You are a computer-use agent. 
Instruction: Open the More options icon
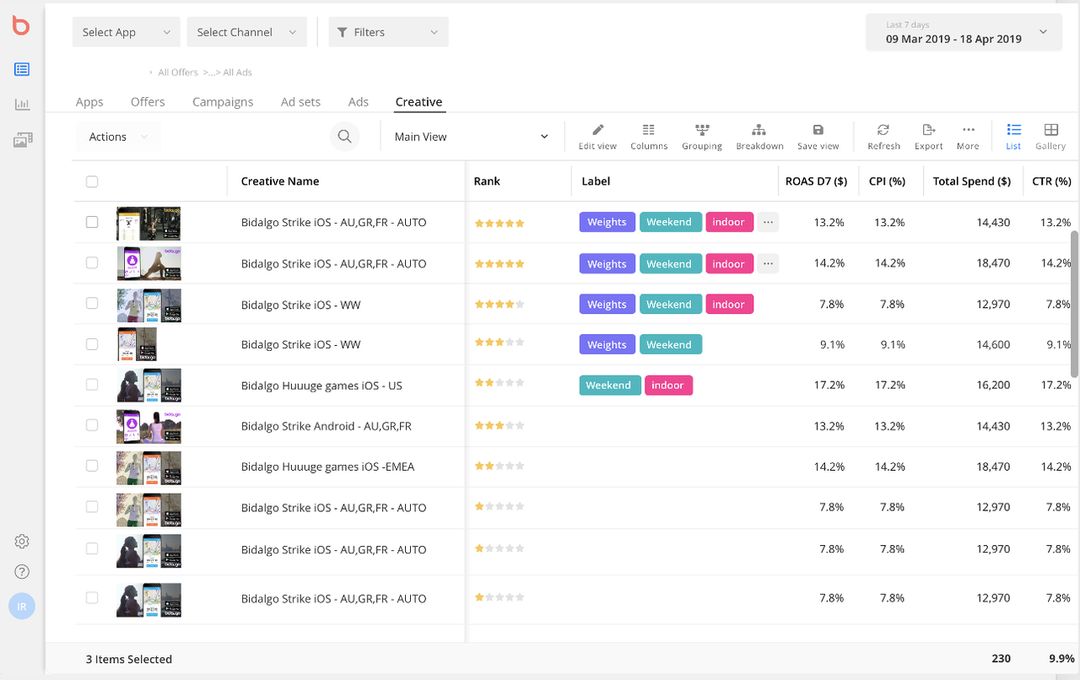[x=968, y=136]
